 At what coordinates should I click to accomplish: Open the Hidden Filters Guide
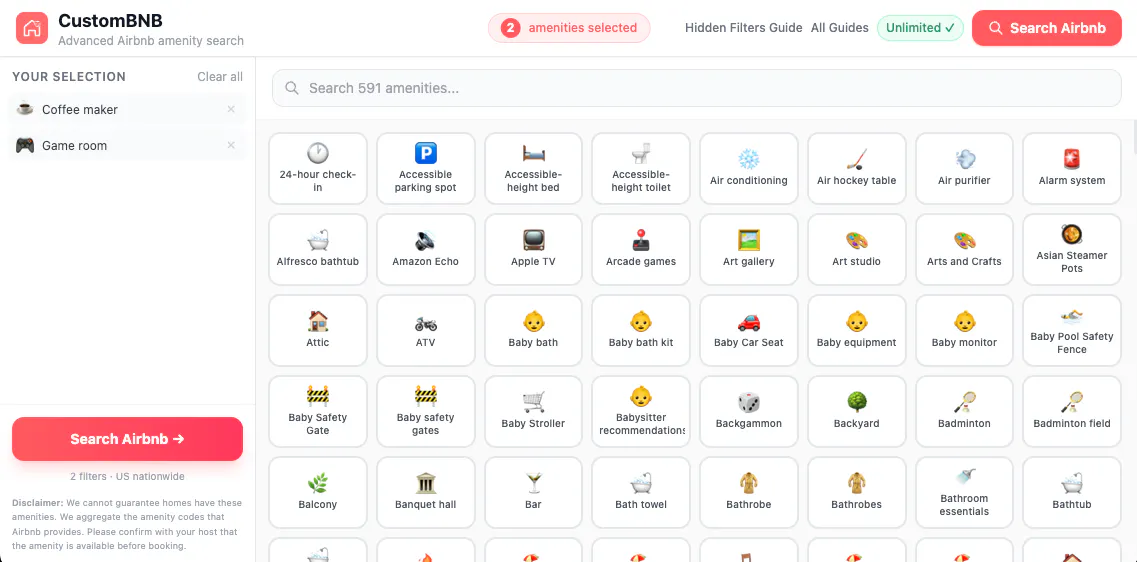[x=743, y=28]
